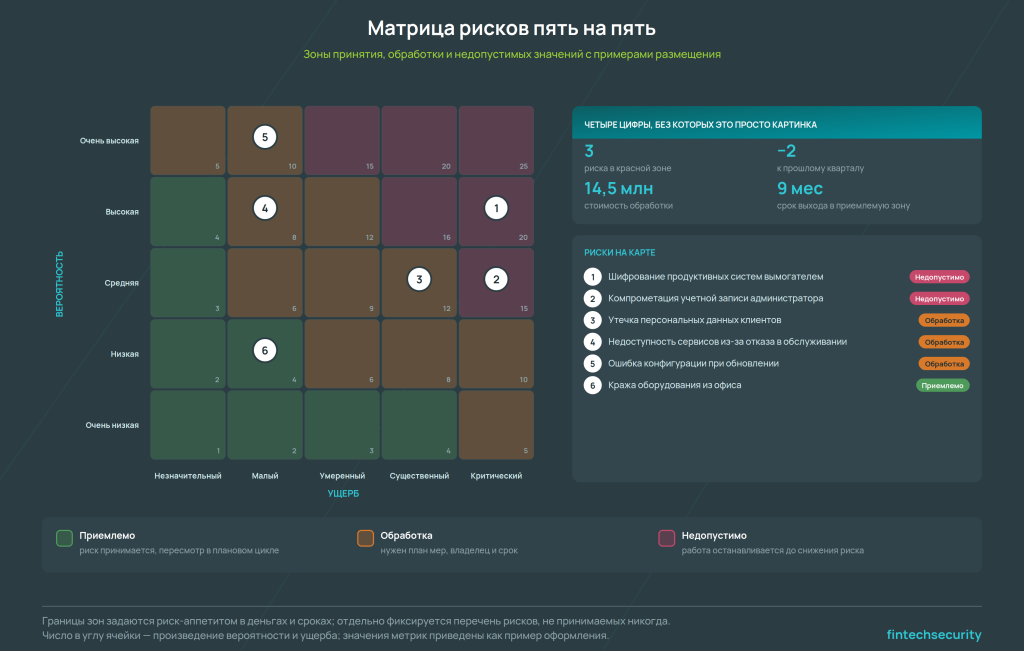Click list number badge 4 beside Недоступность
Screen dimensions: 1024x651
coord(592,341)
